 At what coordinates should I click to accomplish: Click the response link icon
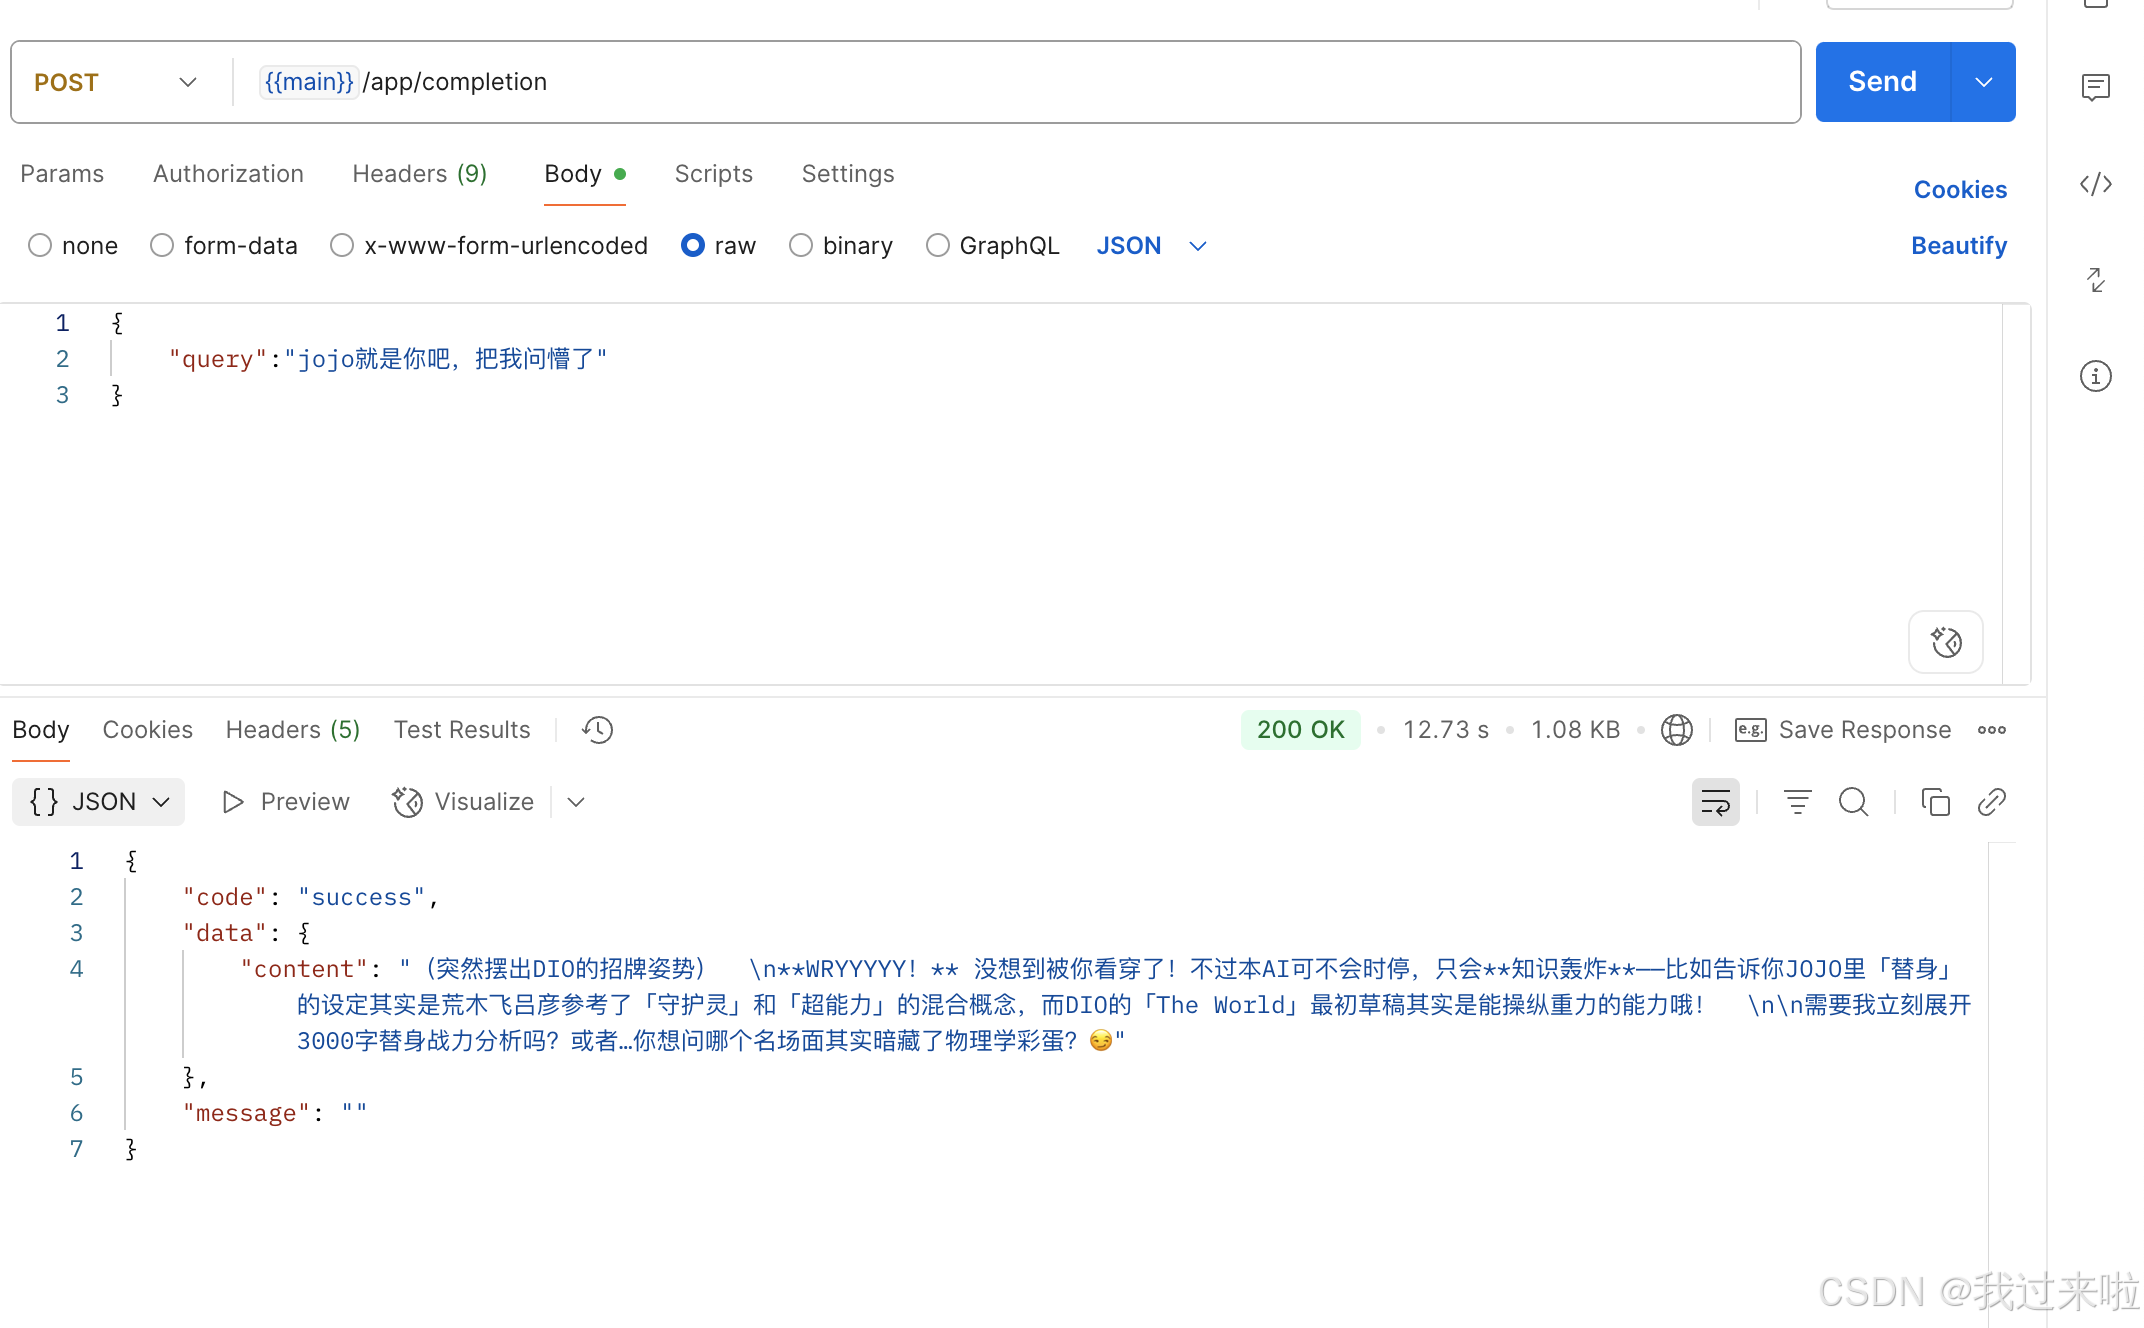[1991, 802]
